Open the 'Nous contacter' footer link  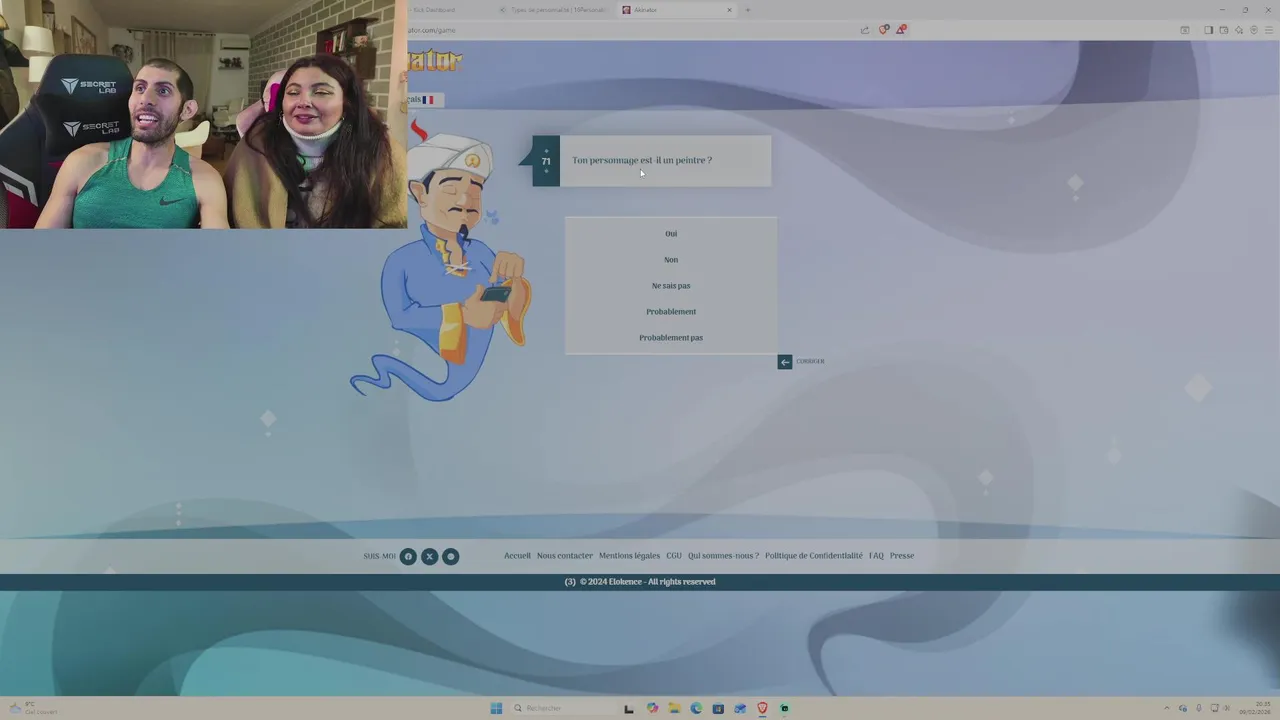(x=565, y=556)
